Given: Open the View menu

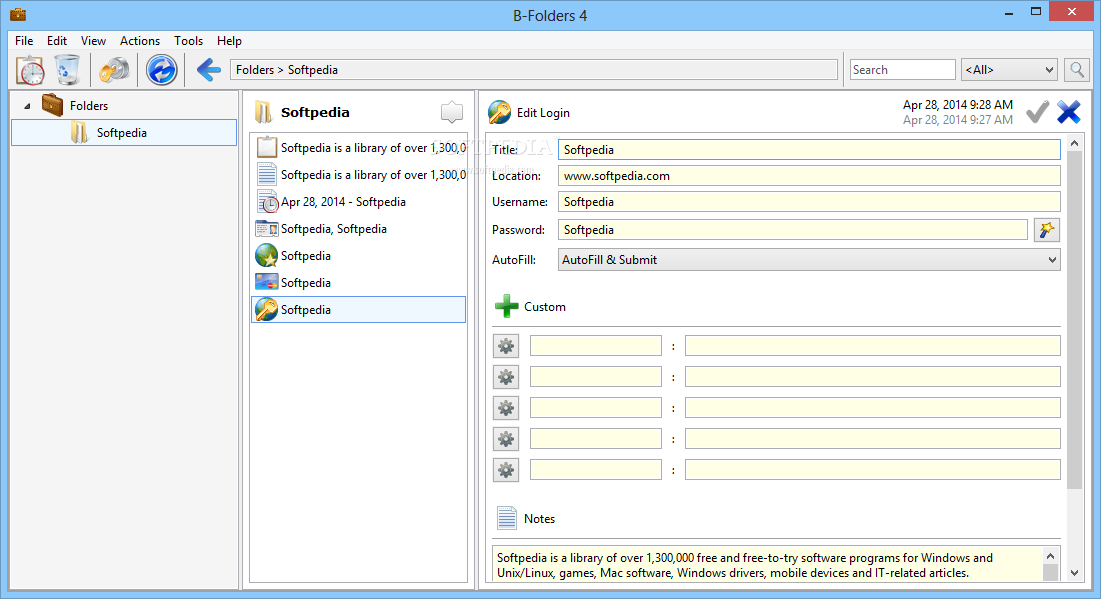Looking at the screenshot, I should click(x=93, y=41).
